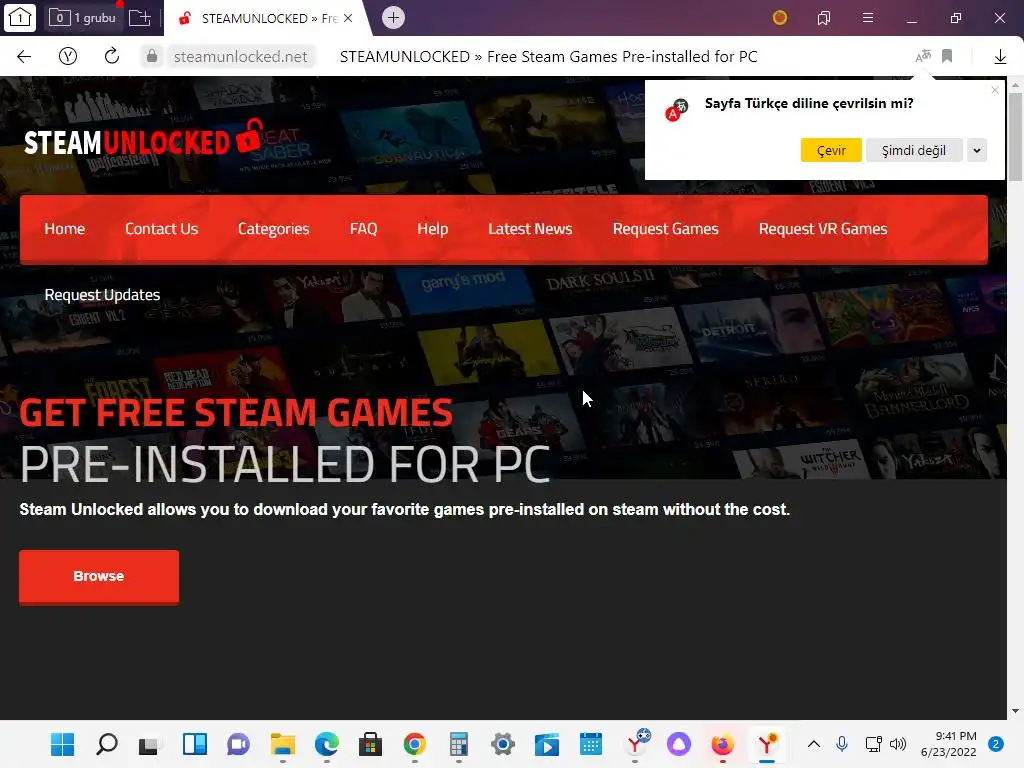Click 'Şimdi değil' button
The height and width of the screenshot is (768, 1024).
[914, 150]
